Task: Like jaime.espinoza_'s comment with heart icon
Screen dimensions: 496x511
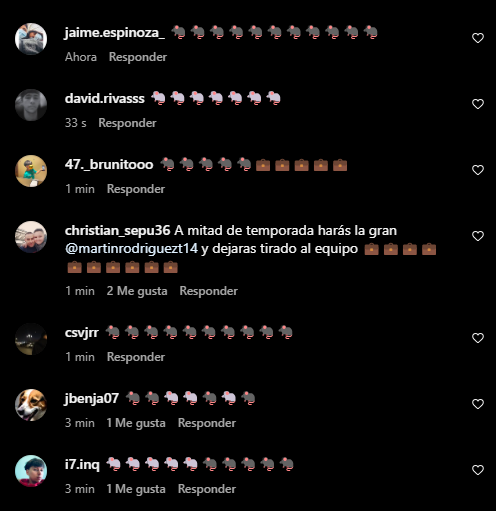Action: [478, 38]
